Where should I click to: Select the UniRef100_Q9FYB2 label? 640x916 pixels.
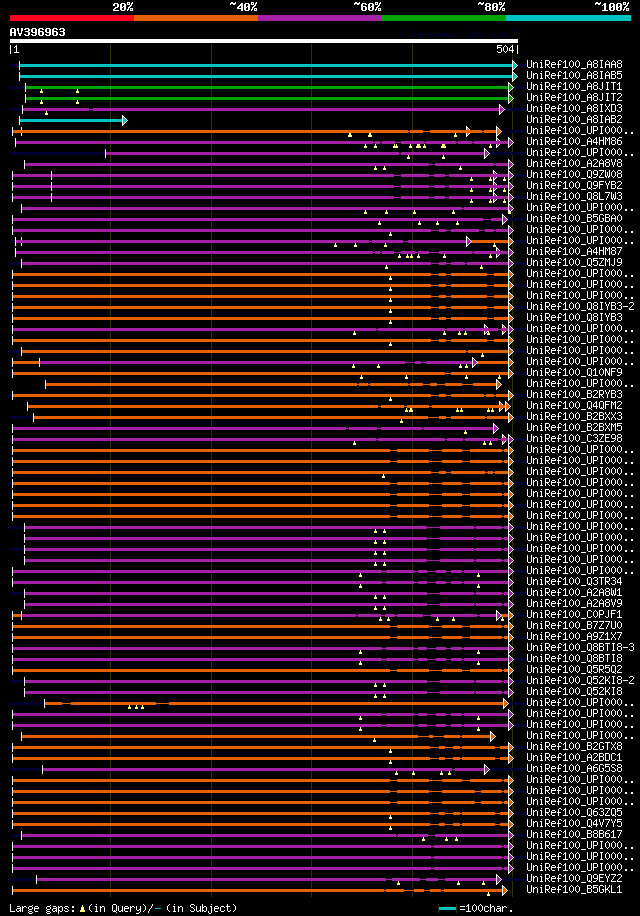pyautogui.click(x=574, y=186)
